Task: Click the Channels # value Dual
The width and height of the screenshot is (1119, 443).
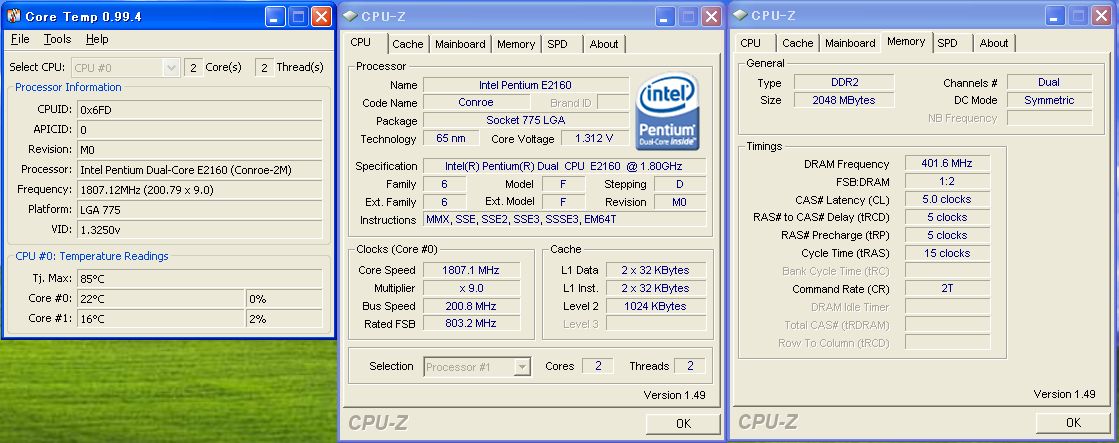Action: 1049,83
